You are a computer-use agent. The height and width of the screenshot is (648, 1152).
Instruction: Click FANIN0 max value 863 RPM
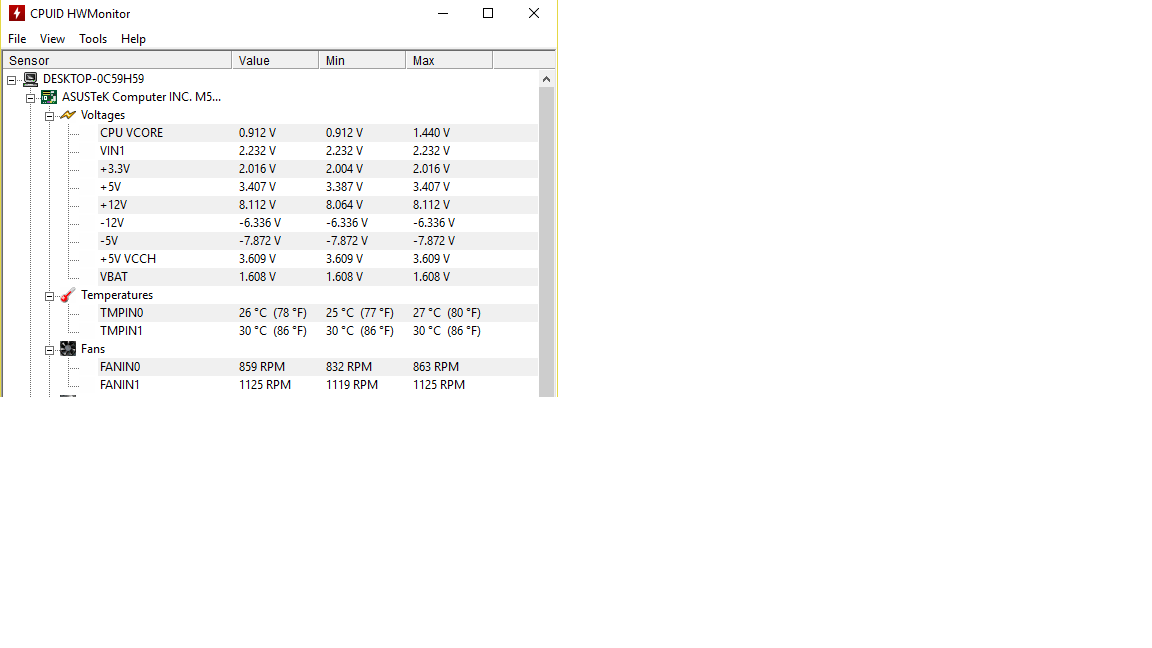pos(436,367)
